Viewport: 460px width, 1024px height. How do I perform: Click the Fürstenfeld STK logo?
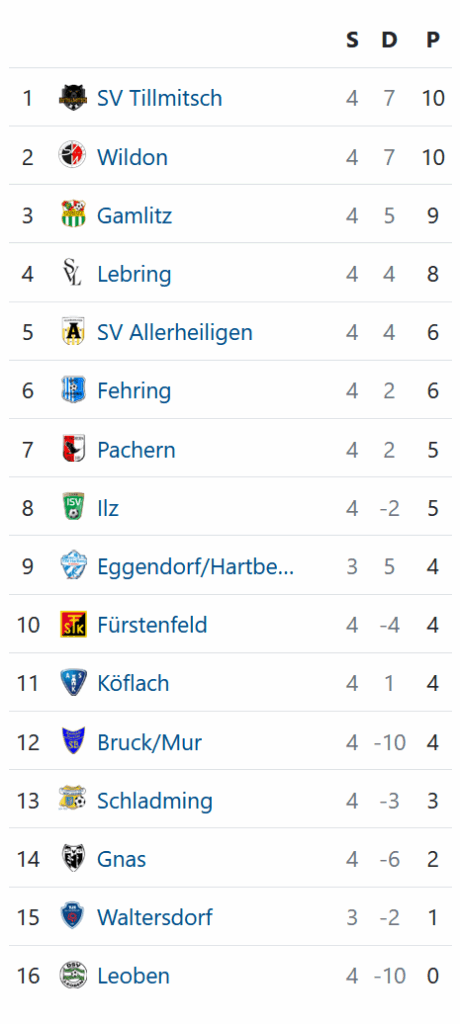coord(72,625)
